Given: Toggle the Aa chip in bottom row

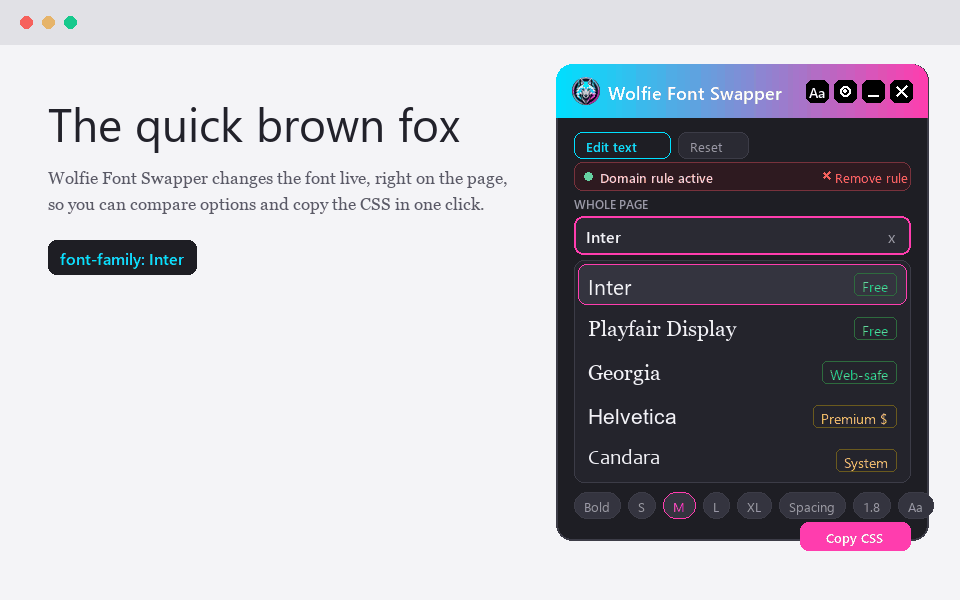Looking at the screenshot, I should pos(915,506).
